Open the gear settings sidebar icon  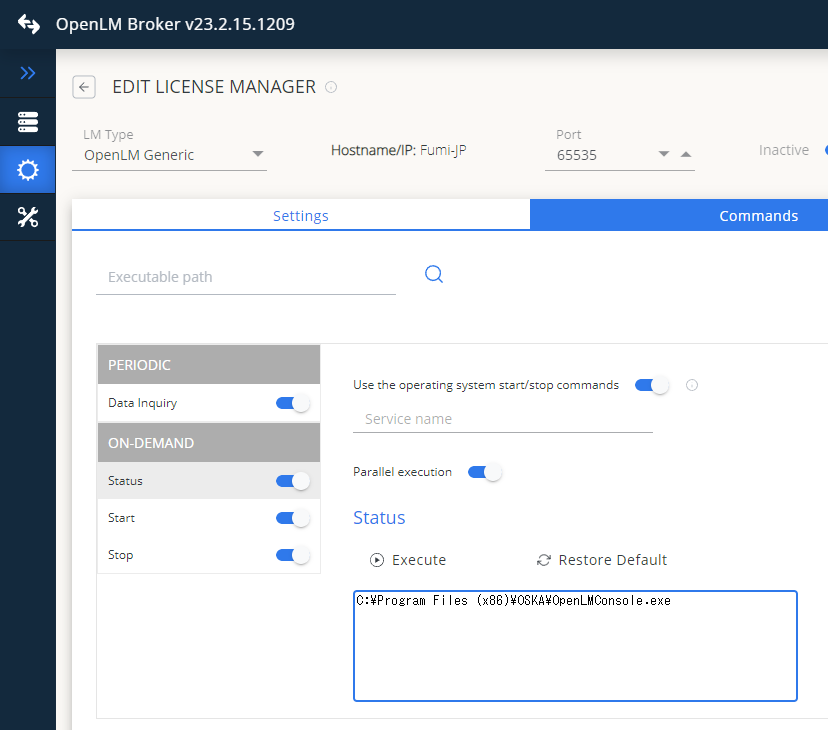[28, 171]
